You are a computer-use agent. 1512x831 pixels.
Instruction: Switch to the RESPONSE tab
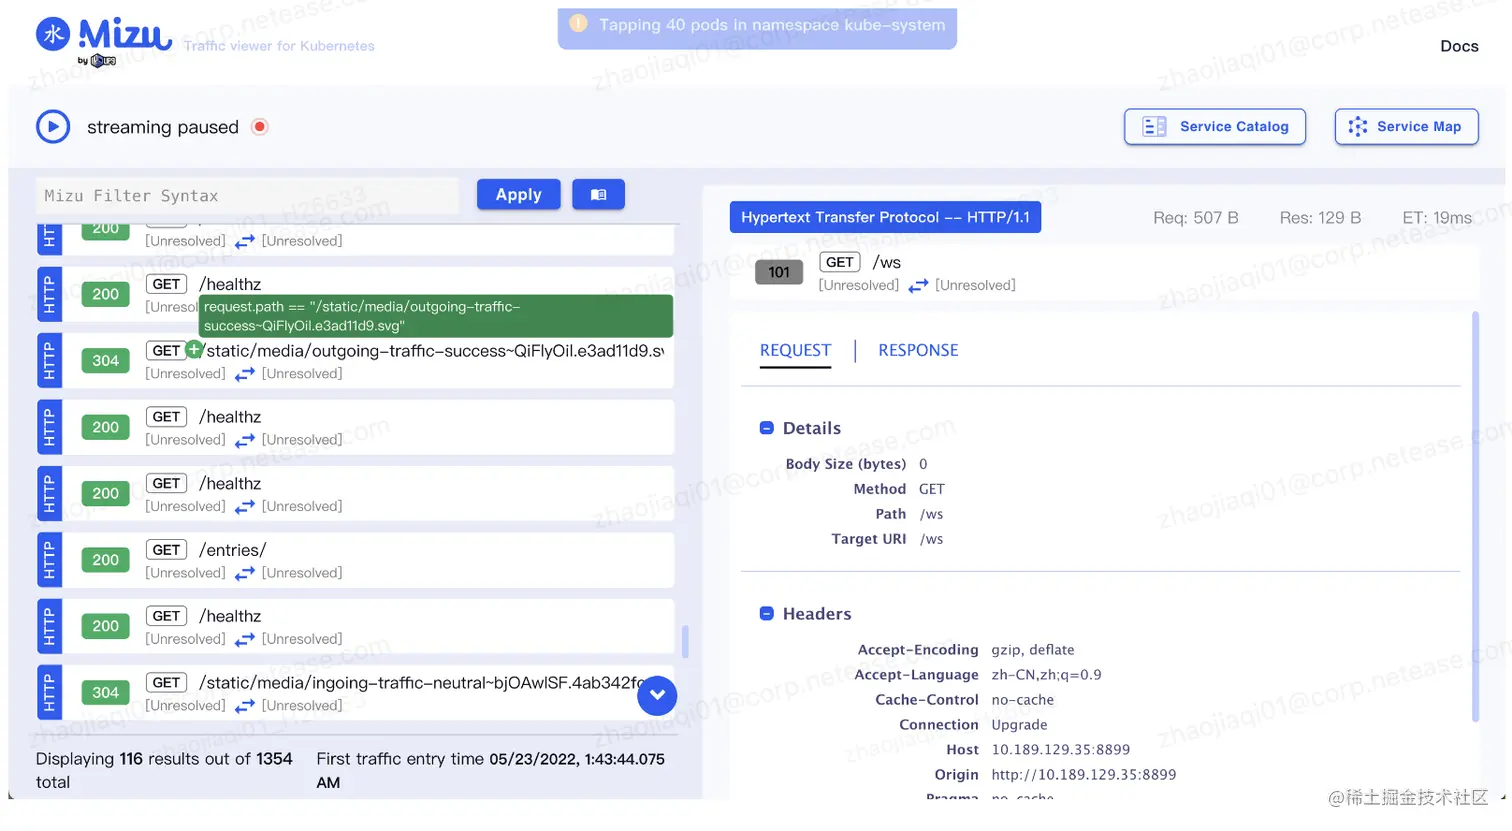(918, 350)
